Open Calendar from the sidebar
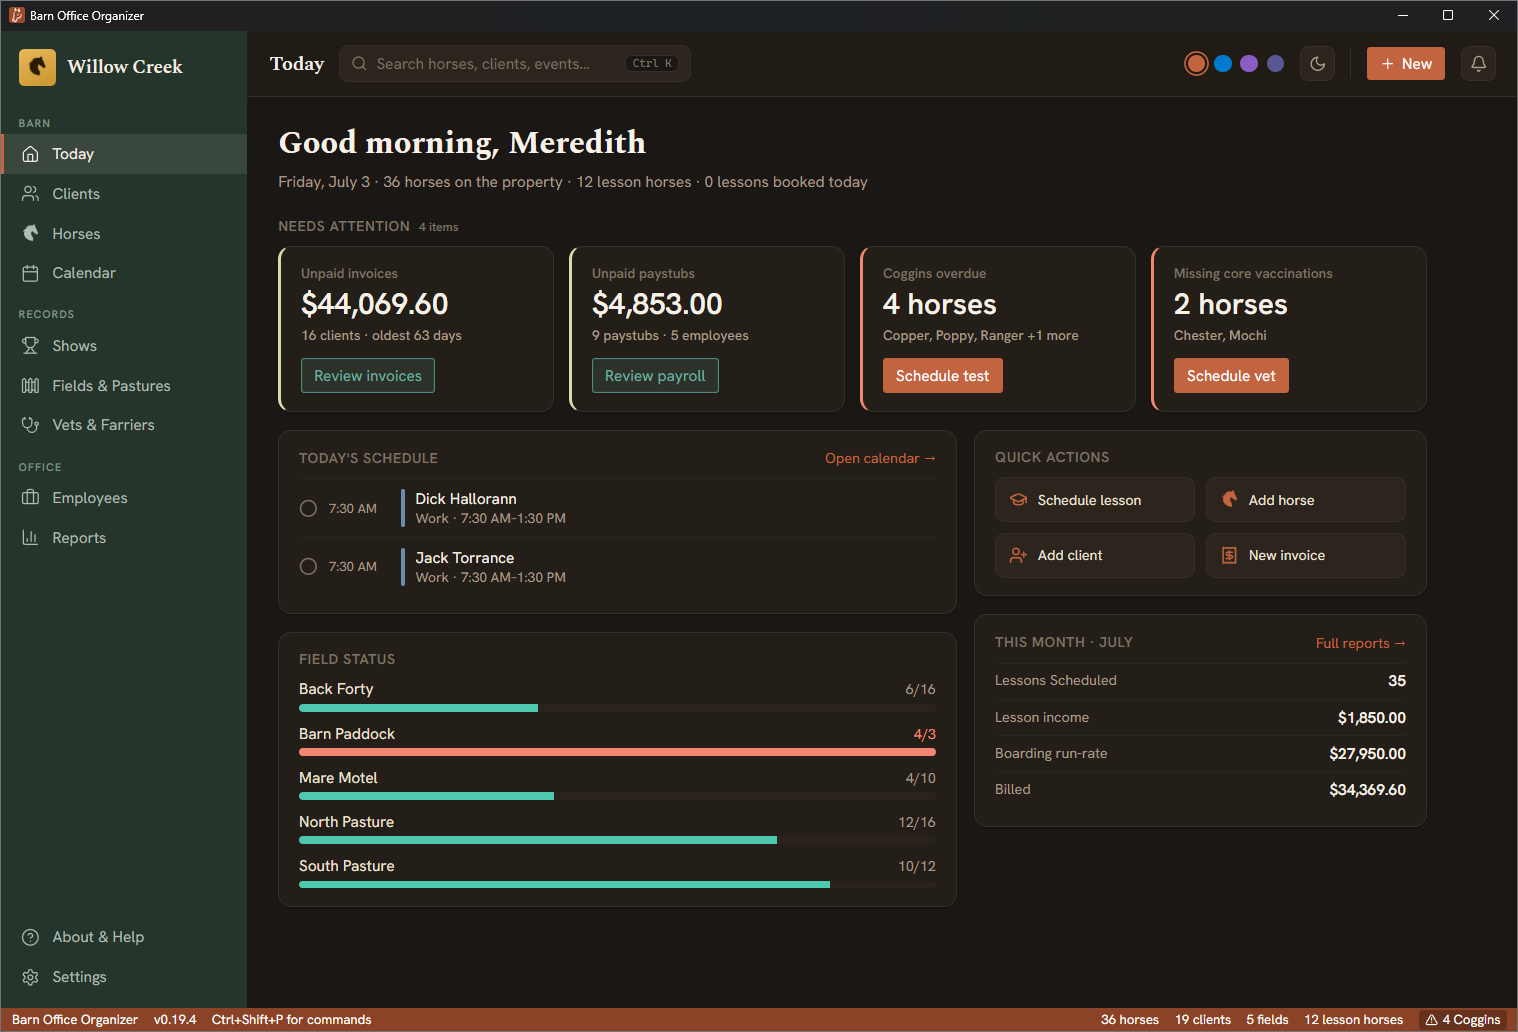Image resolution: width=1518 pixels, height=1032 pixels. (x=124, y=273)
